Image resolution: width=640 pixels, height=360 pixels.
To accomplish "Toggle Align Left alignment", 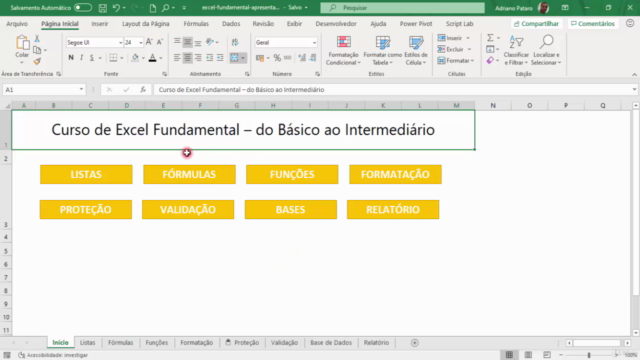I will (177, 58).
